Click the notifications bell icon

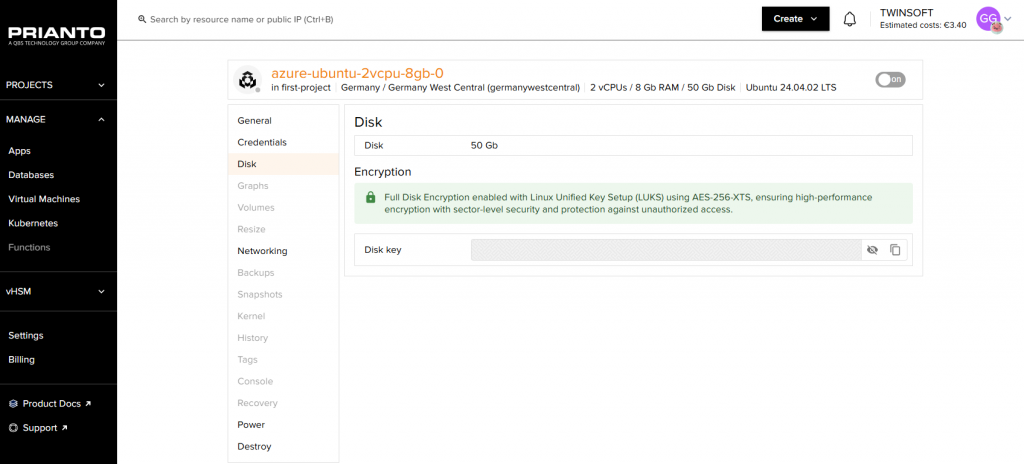(850, 19)
